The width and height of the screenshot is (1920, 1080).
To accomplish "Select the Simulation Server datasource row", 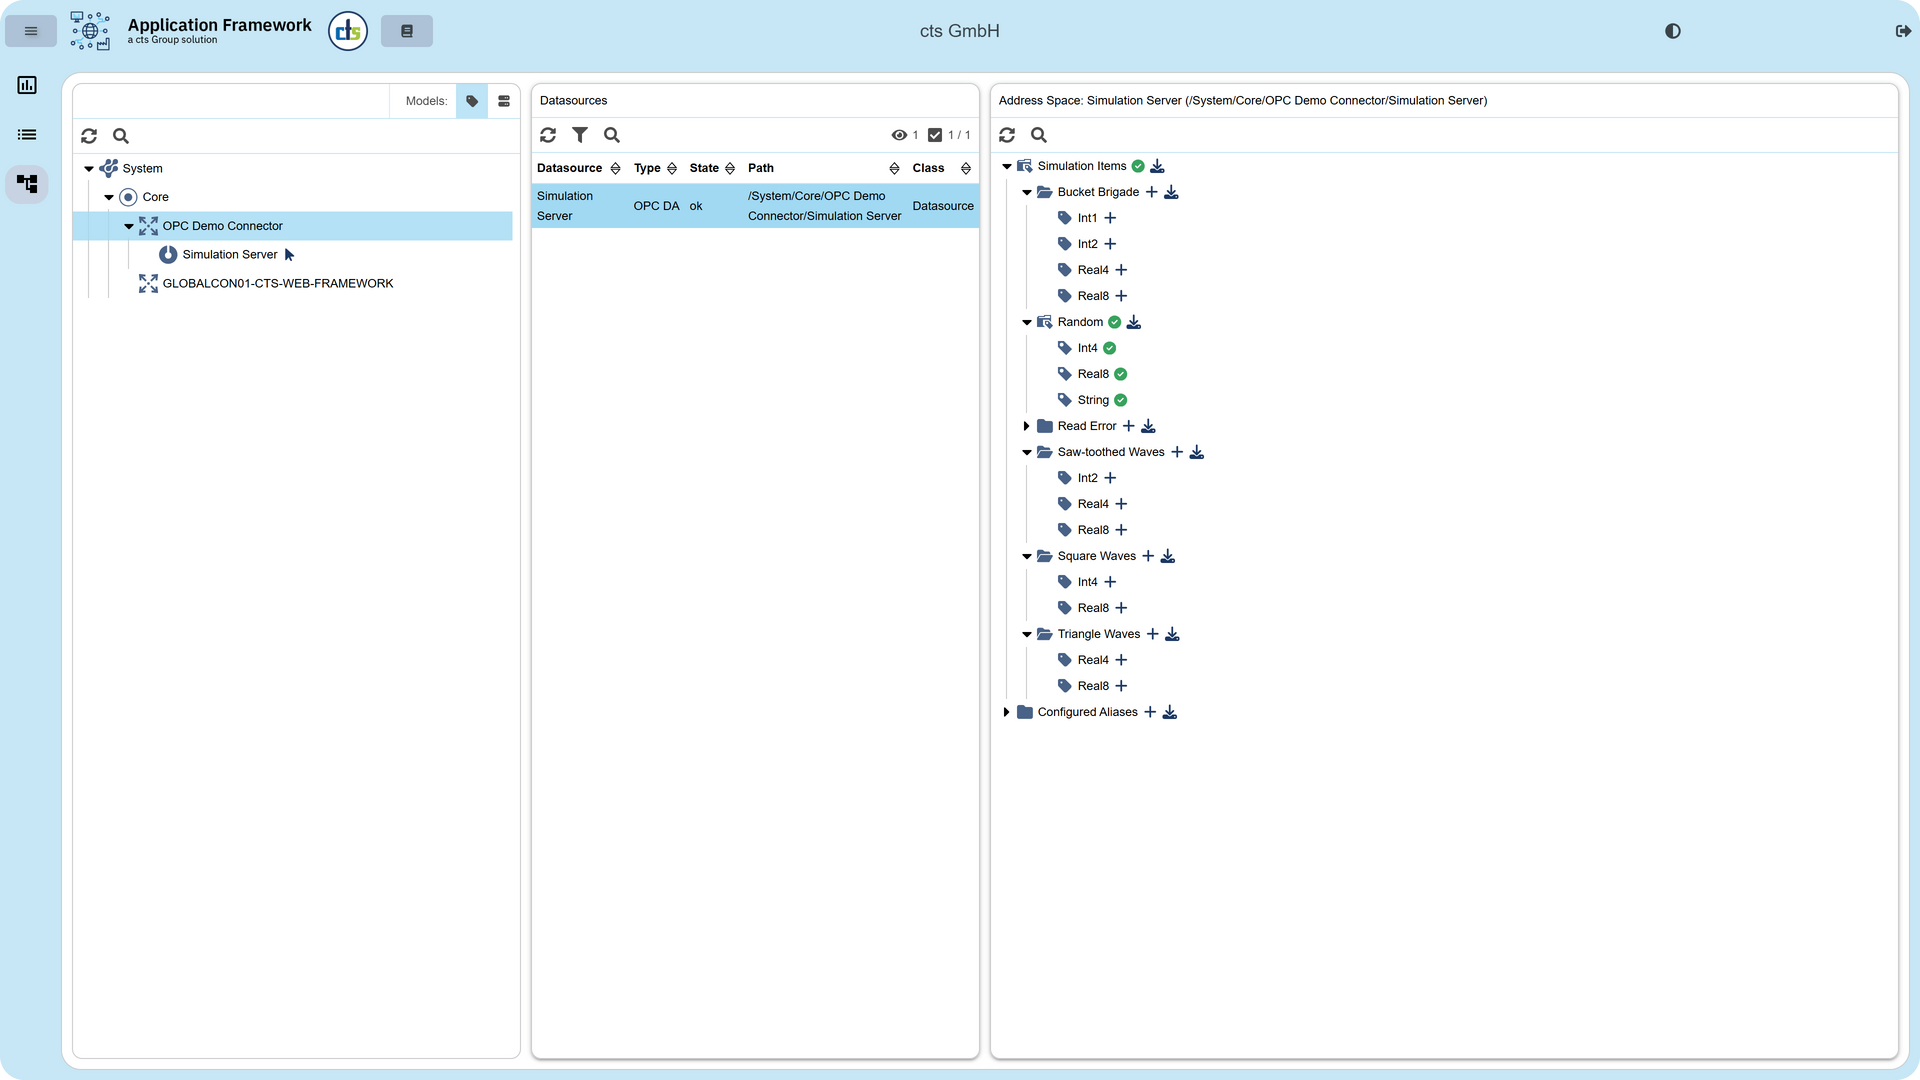I will [x=755, y=206].
